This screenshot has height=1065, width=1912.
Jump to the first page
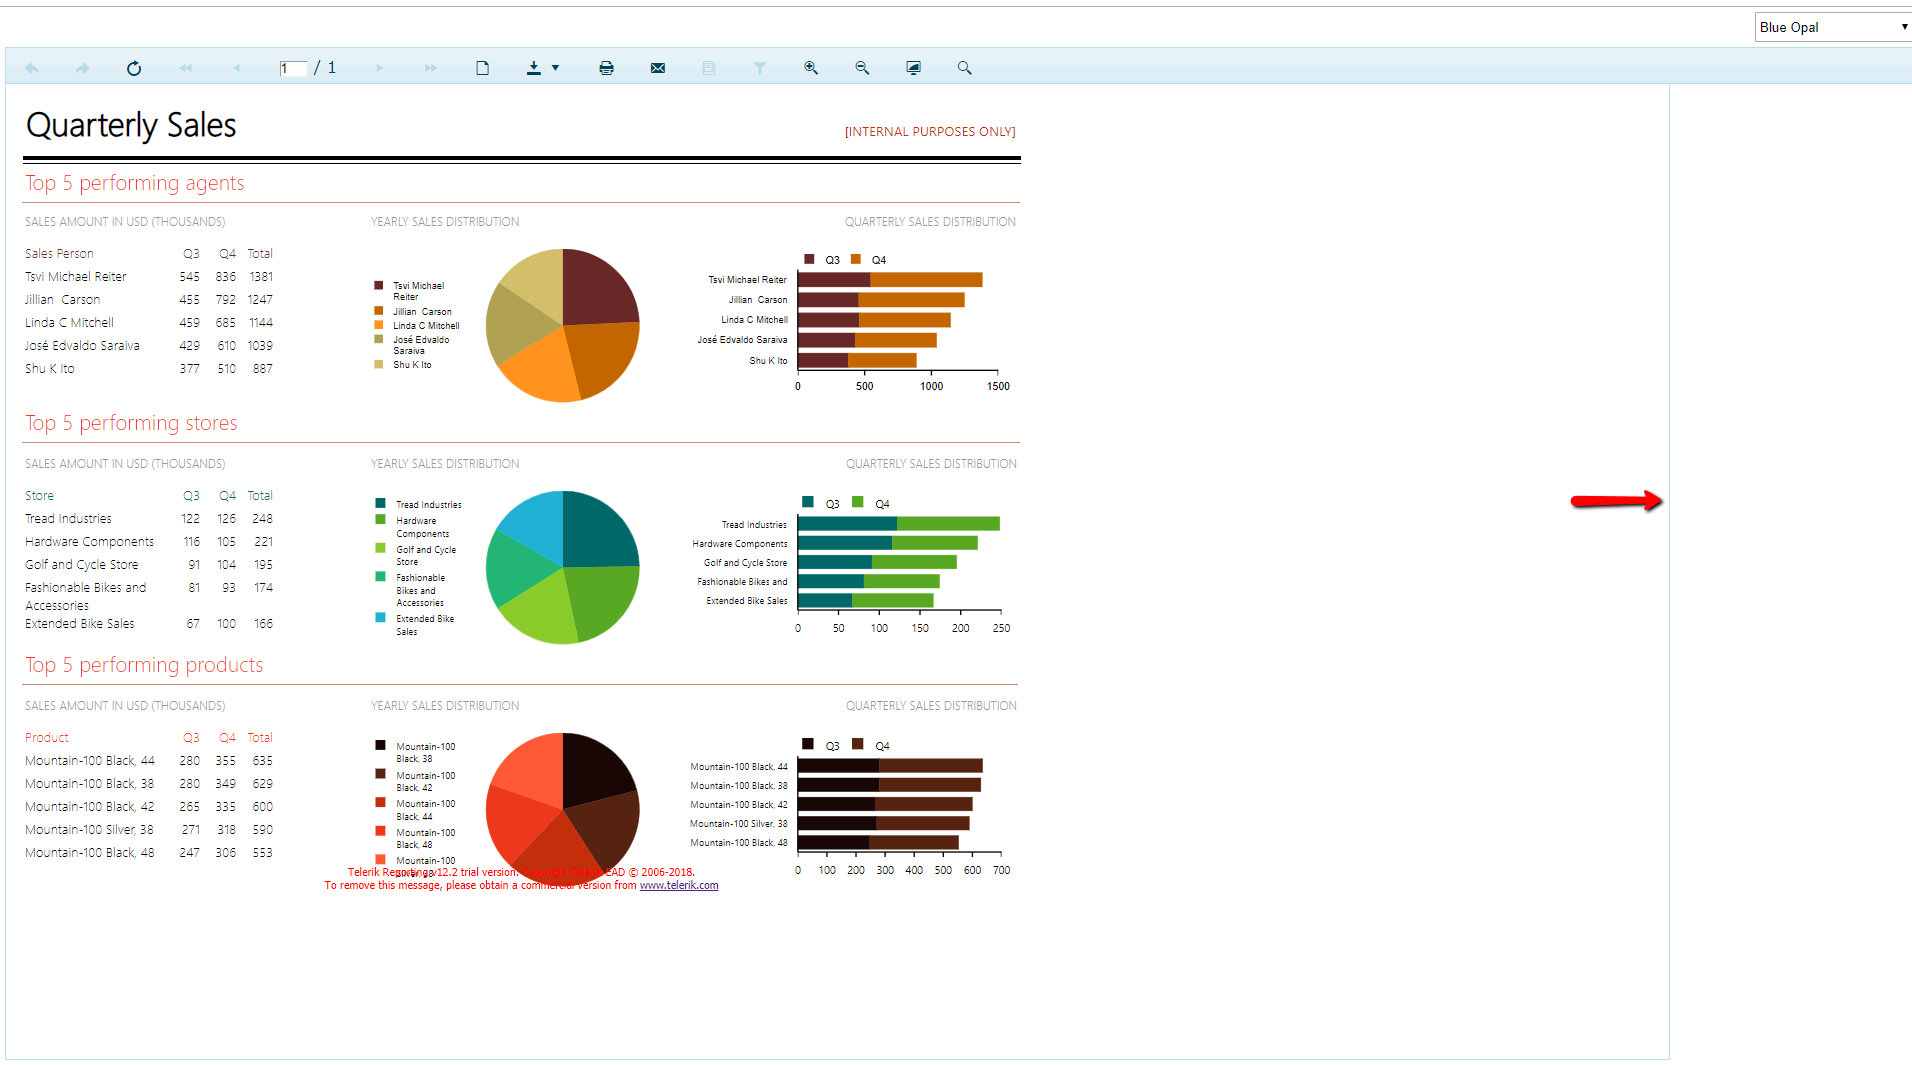[186, 68]
